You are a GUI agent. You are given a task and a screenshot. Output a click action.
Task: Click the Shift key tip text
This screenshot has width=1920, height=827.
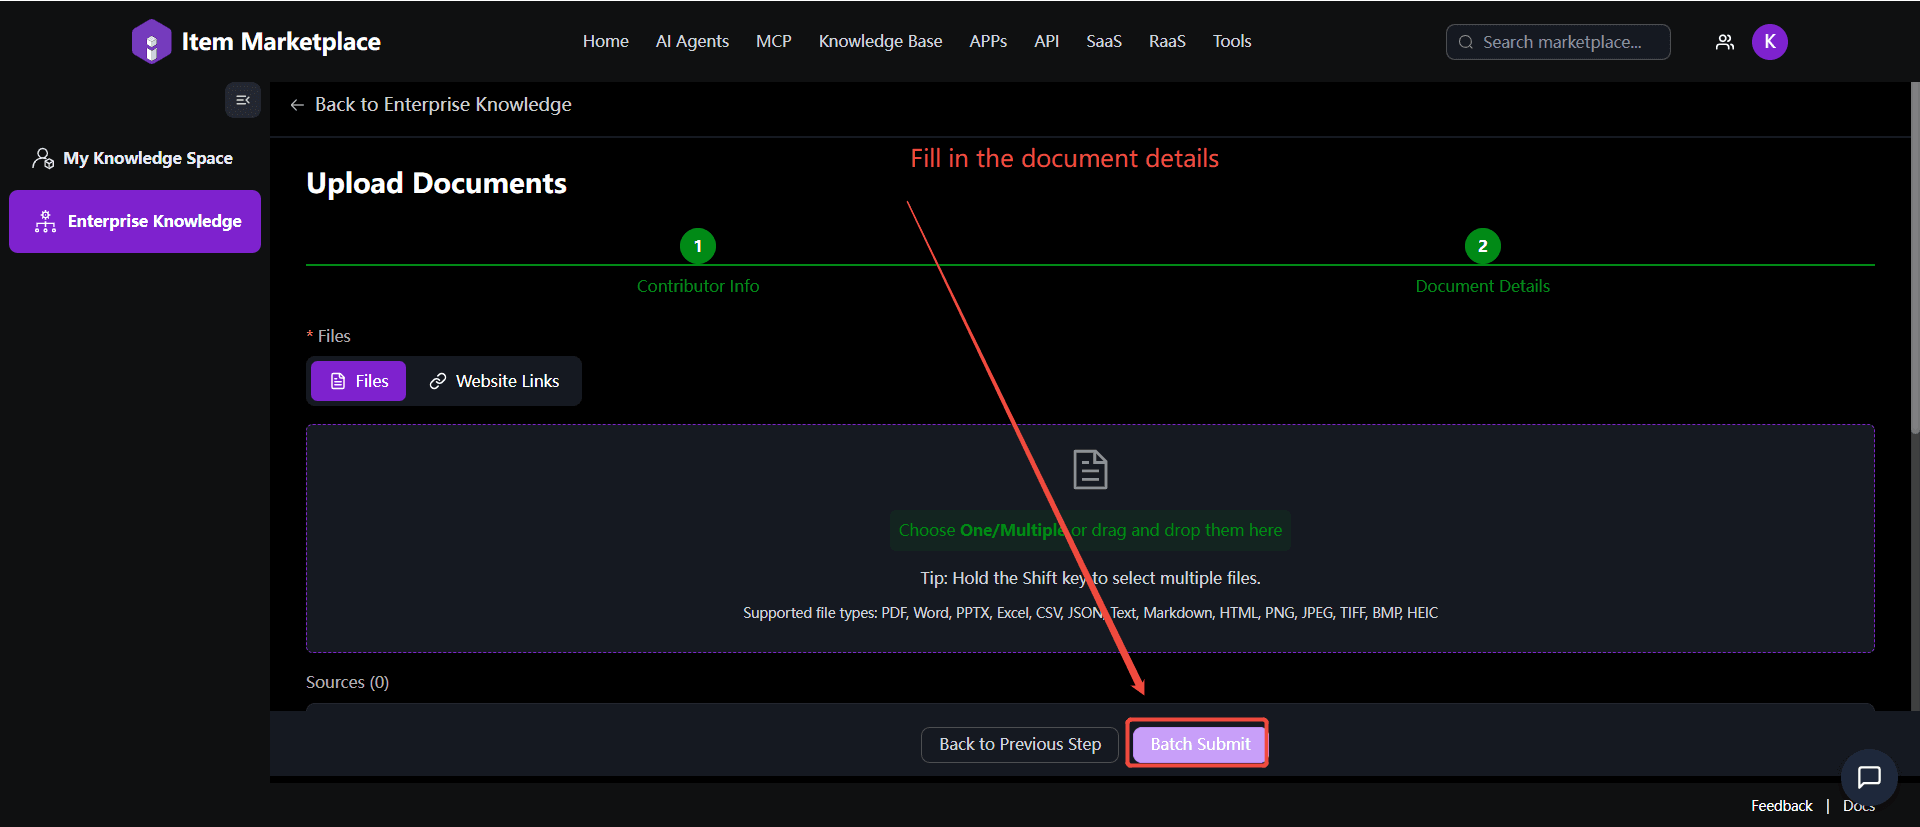tap(1090, 578)
